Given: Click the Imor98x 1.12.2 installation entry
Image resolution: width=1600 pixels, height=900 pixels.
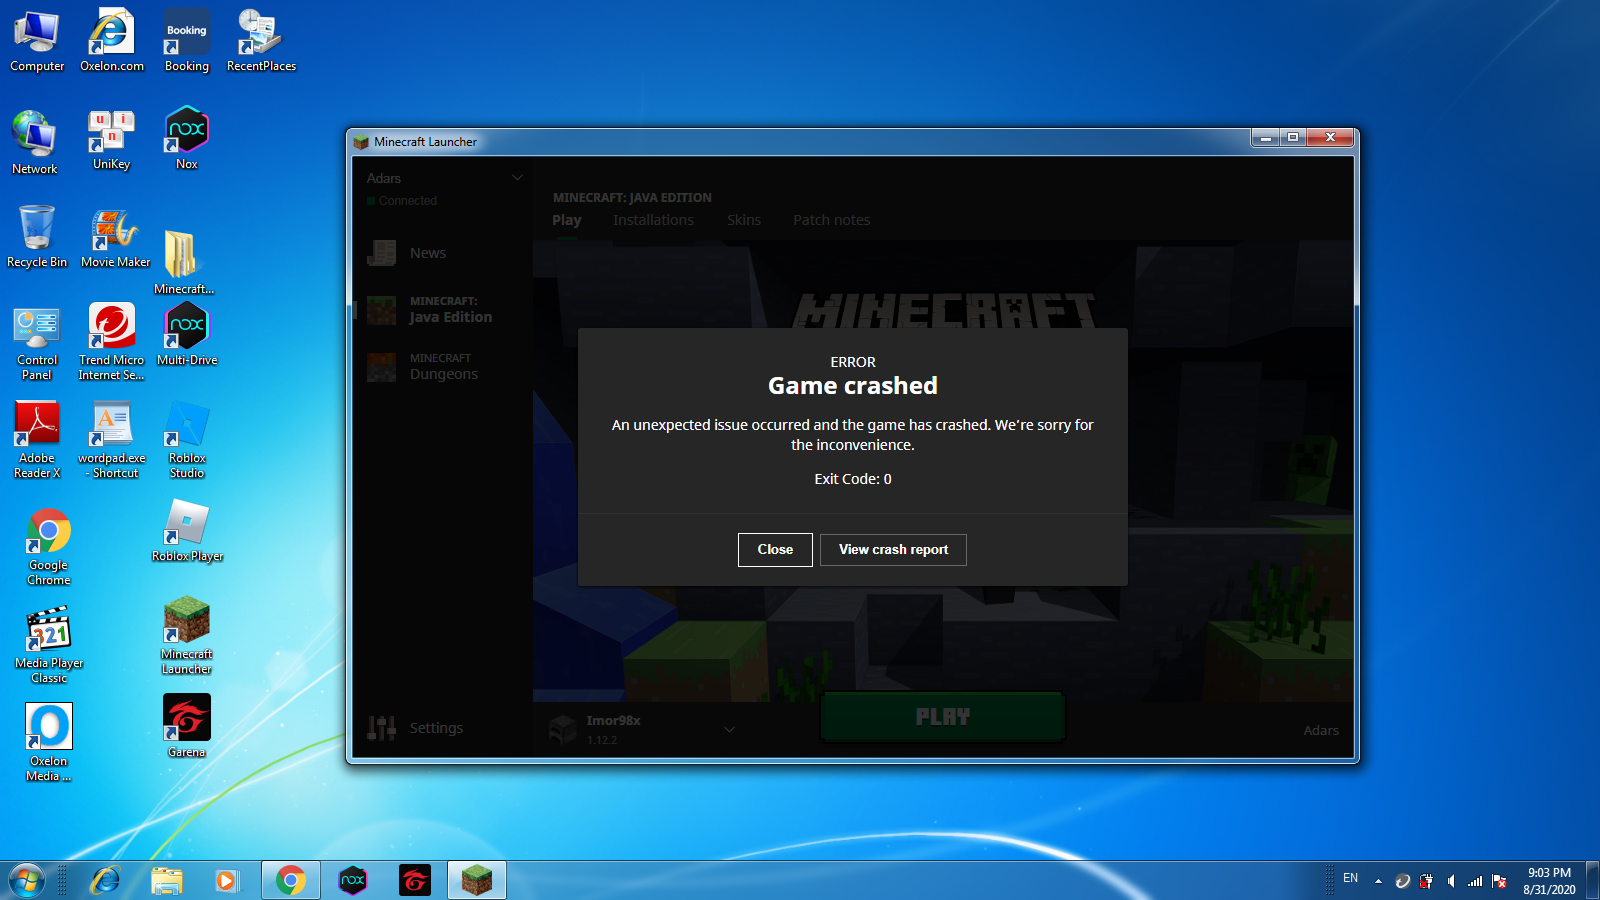Looking at the screenshot, I should coord(642,729).
